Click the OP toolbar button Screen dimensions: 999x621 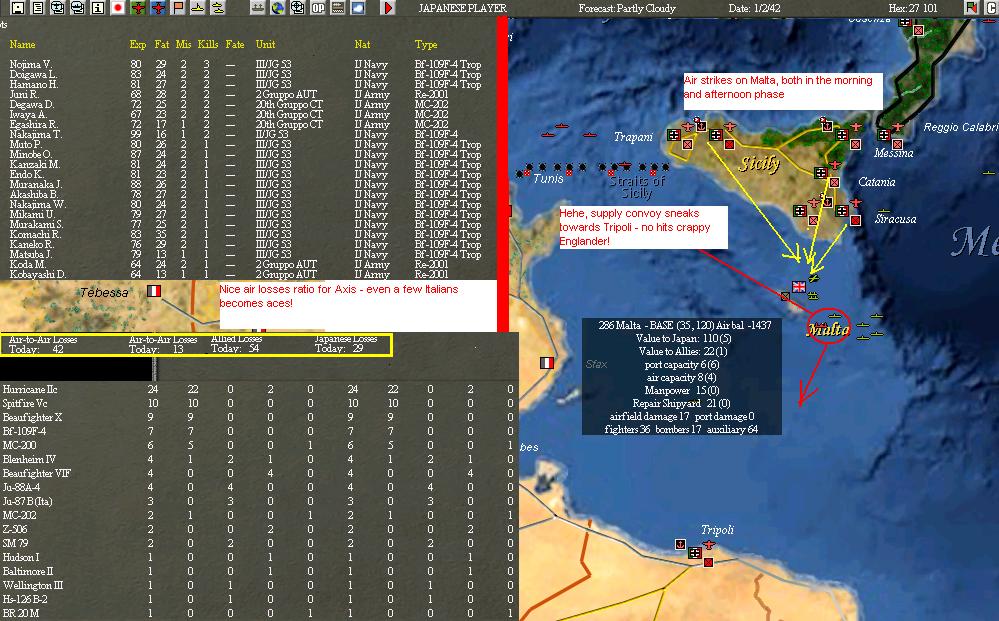318,8
